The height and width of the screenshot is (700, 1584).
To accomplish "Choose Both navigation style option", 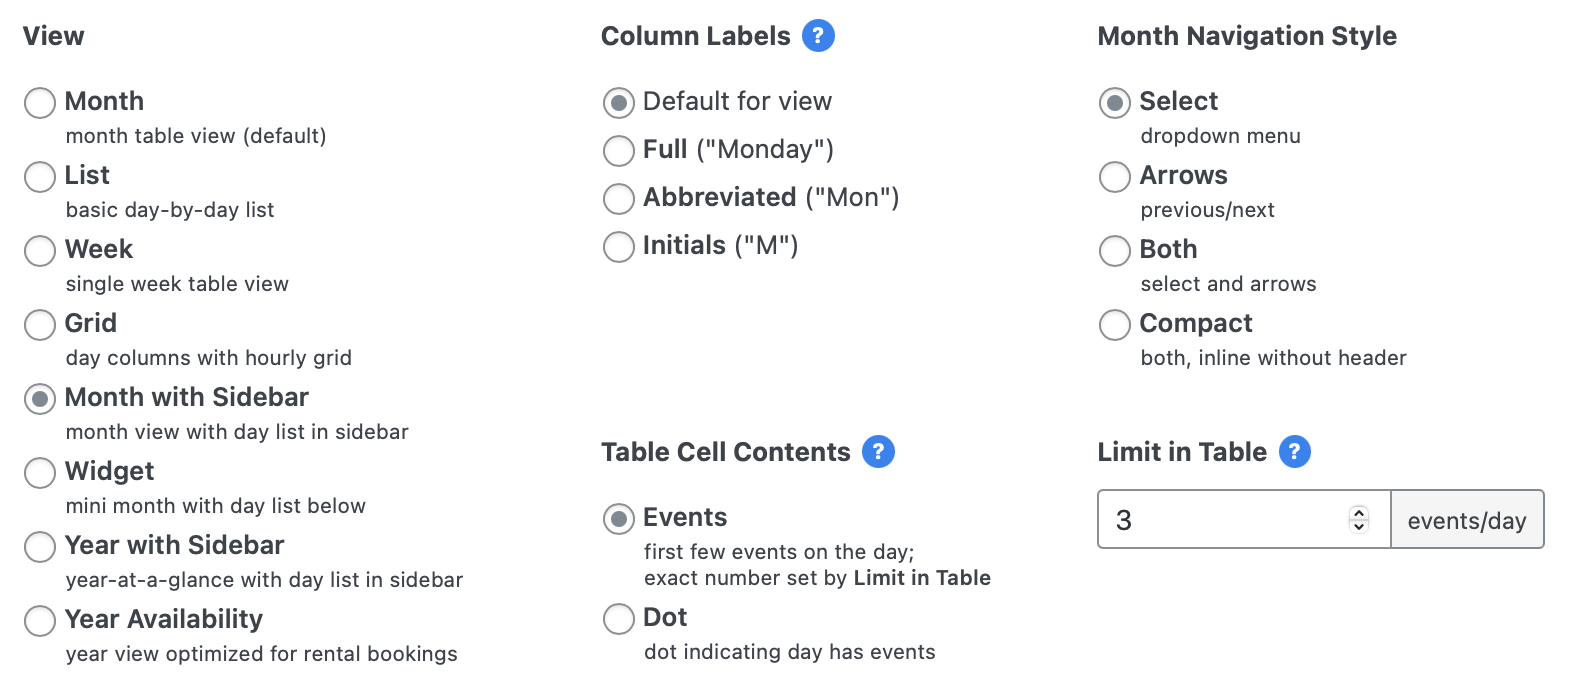I will 1115,251.
